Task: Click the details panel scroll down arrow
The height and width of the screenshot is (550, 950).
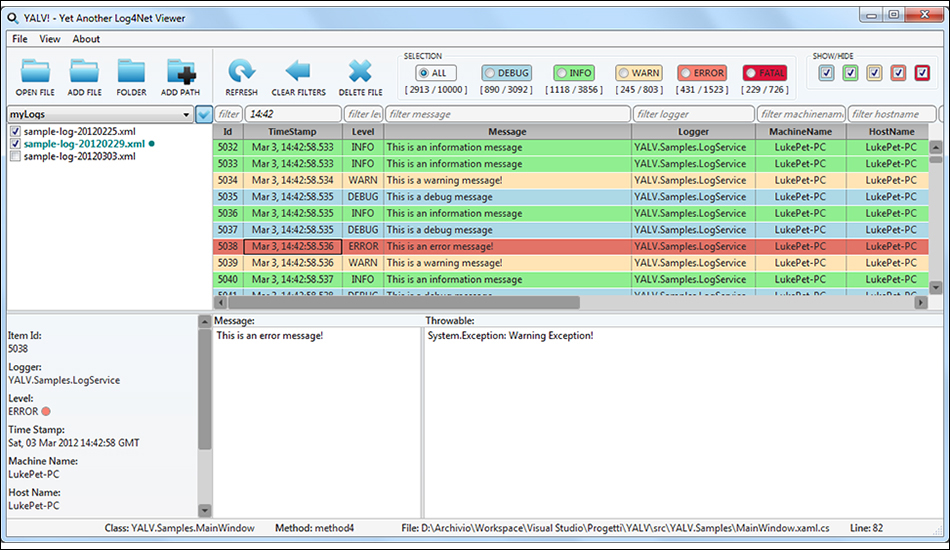Action: [x=205, y=511]
